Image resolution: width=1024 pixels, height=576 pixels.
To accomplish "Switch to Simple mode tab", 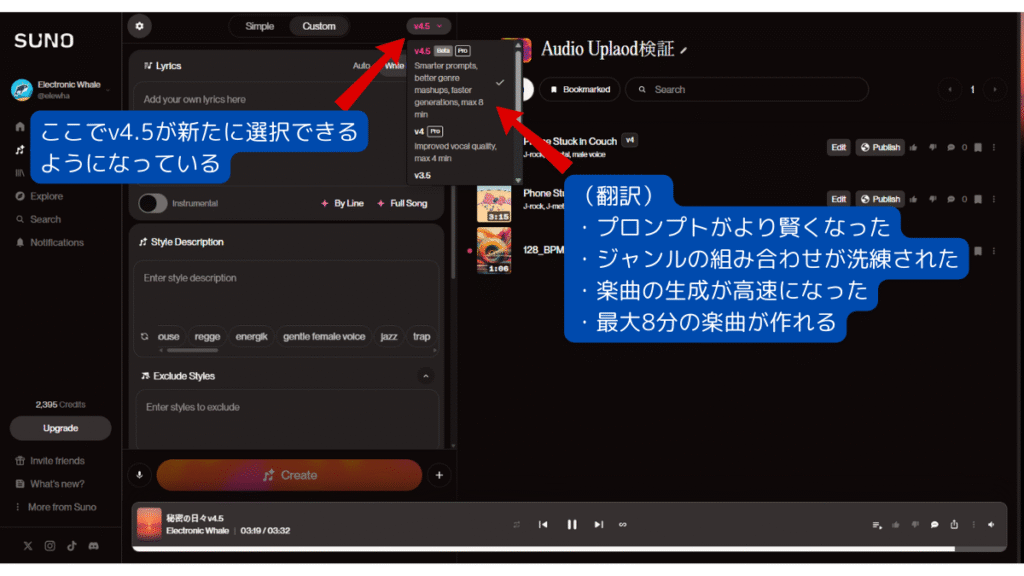I will pyautogui.click(x=259, y=26).
